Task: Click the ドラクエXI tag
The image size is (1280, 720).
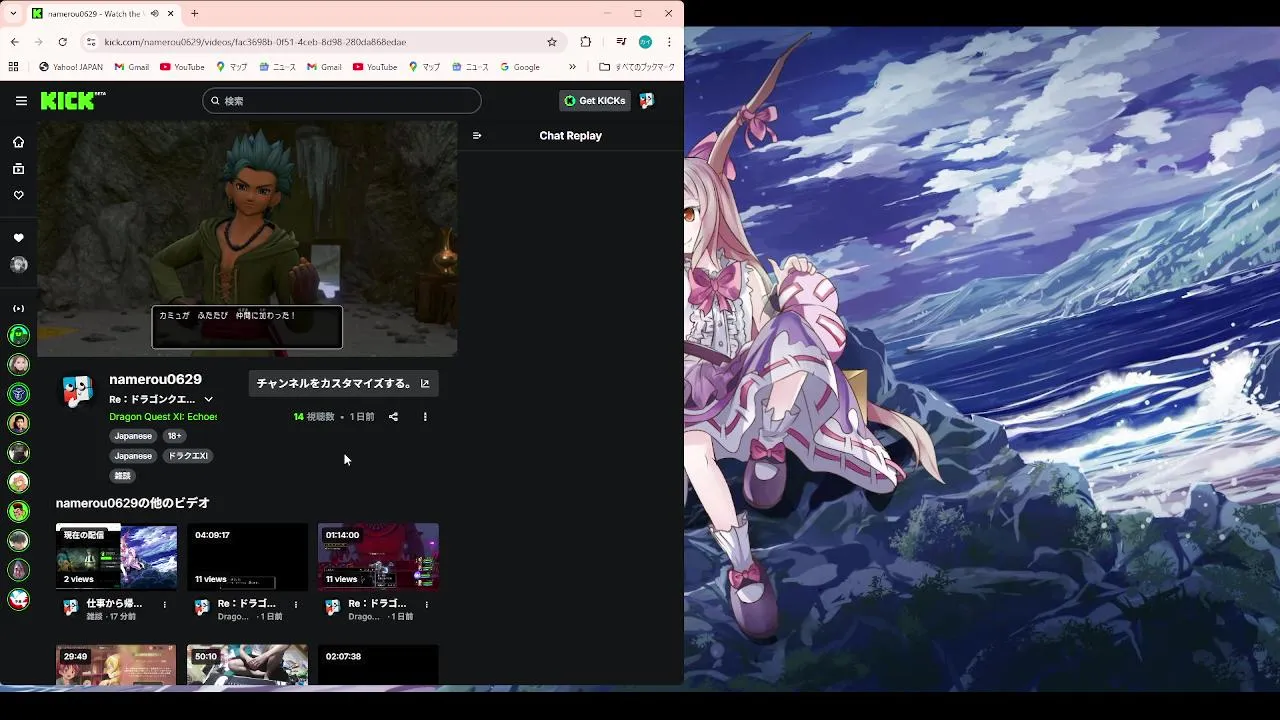Action: point(187,456)
